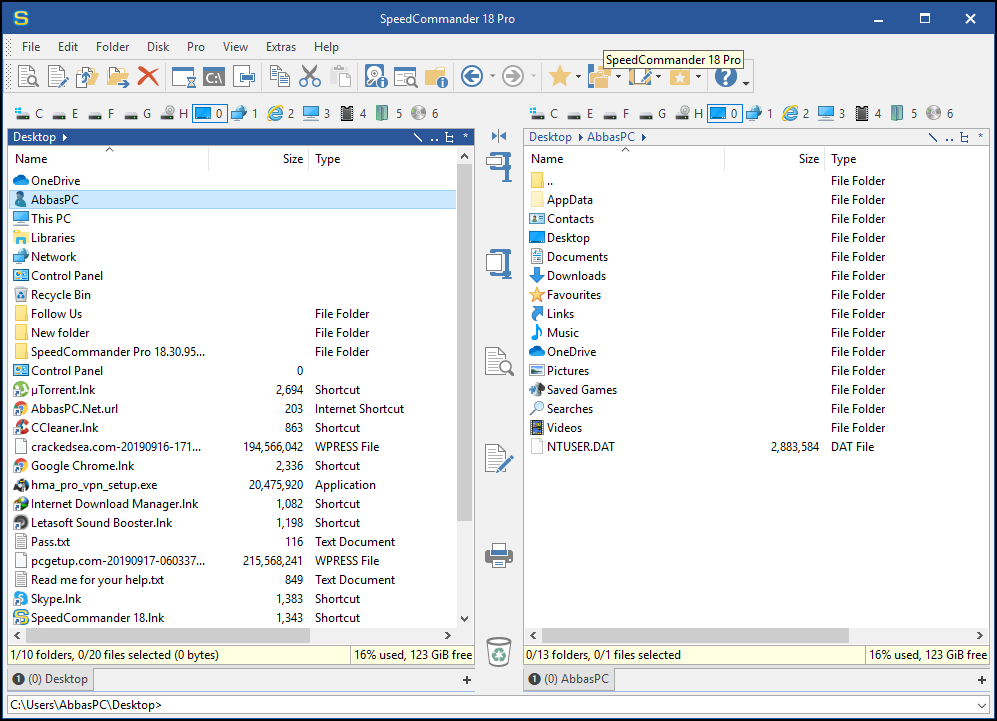
Task: Open the file search toolbar icon
Action: [x=406, y=77]
